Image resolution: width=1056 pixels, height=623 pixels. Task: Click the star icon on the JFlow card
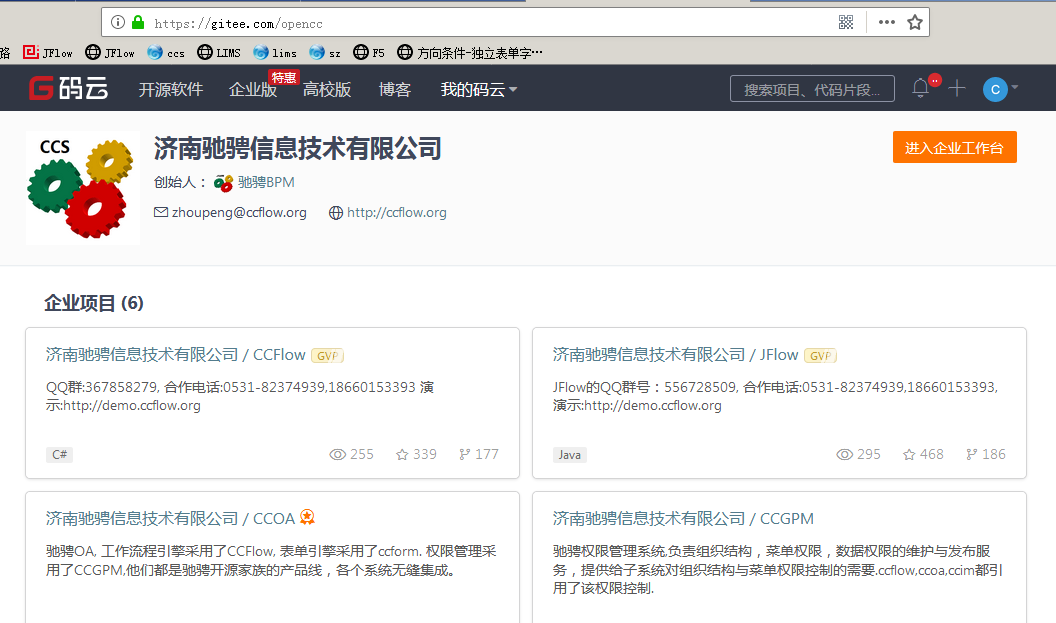[x=911, y=454]
